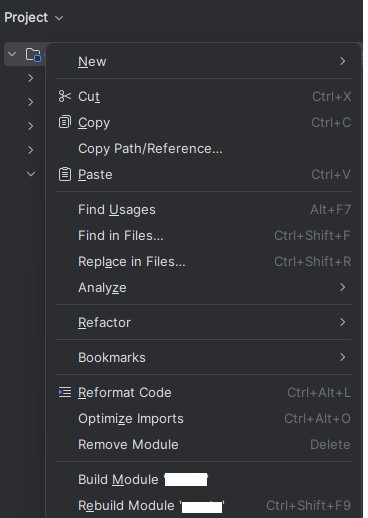The width and height of the screenshot is (368, 518).
Task: Choose Copy from the context menu
Action: tap(203, 123)
